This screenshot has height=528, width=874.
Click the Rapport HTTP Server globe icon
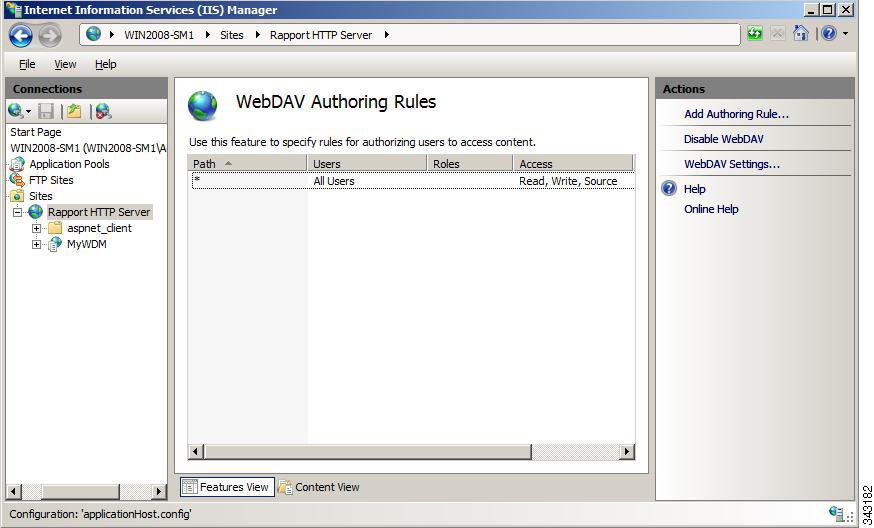tap(36, 212)
